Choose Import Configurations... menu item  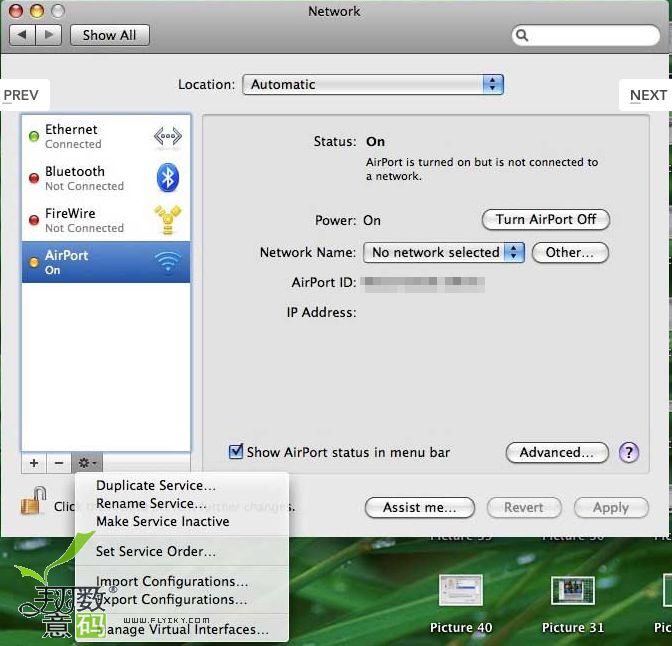tap(182, 581)
